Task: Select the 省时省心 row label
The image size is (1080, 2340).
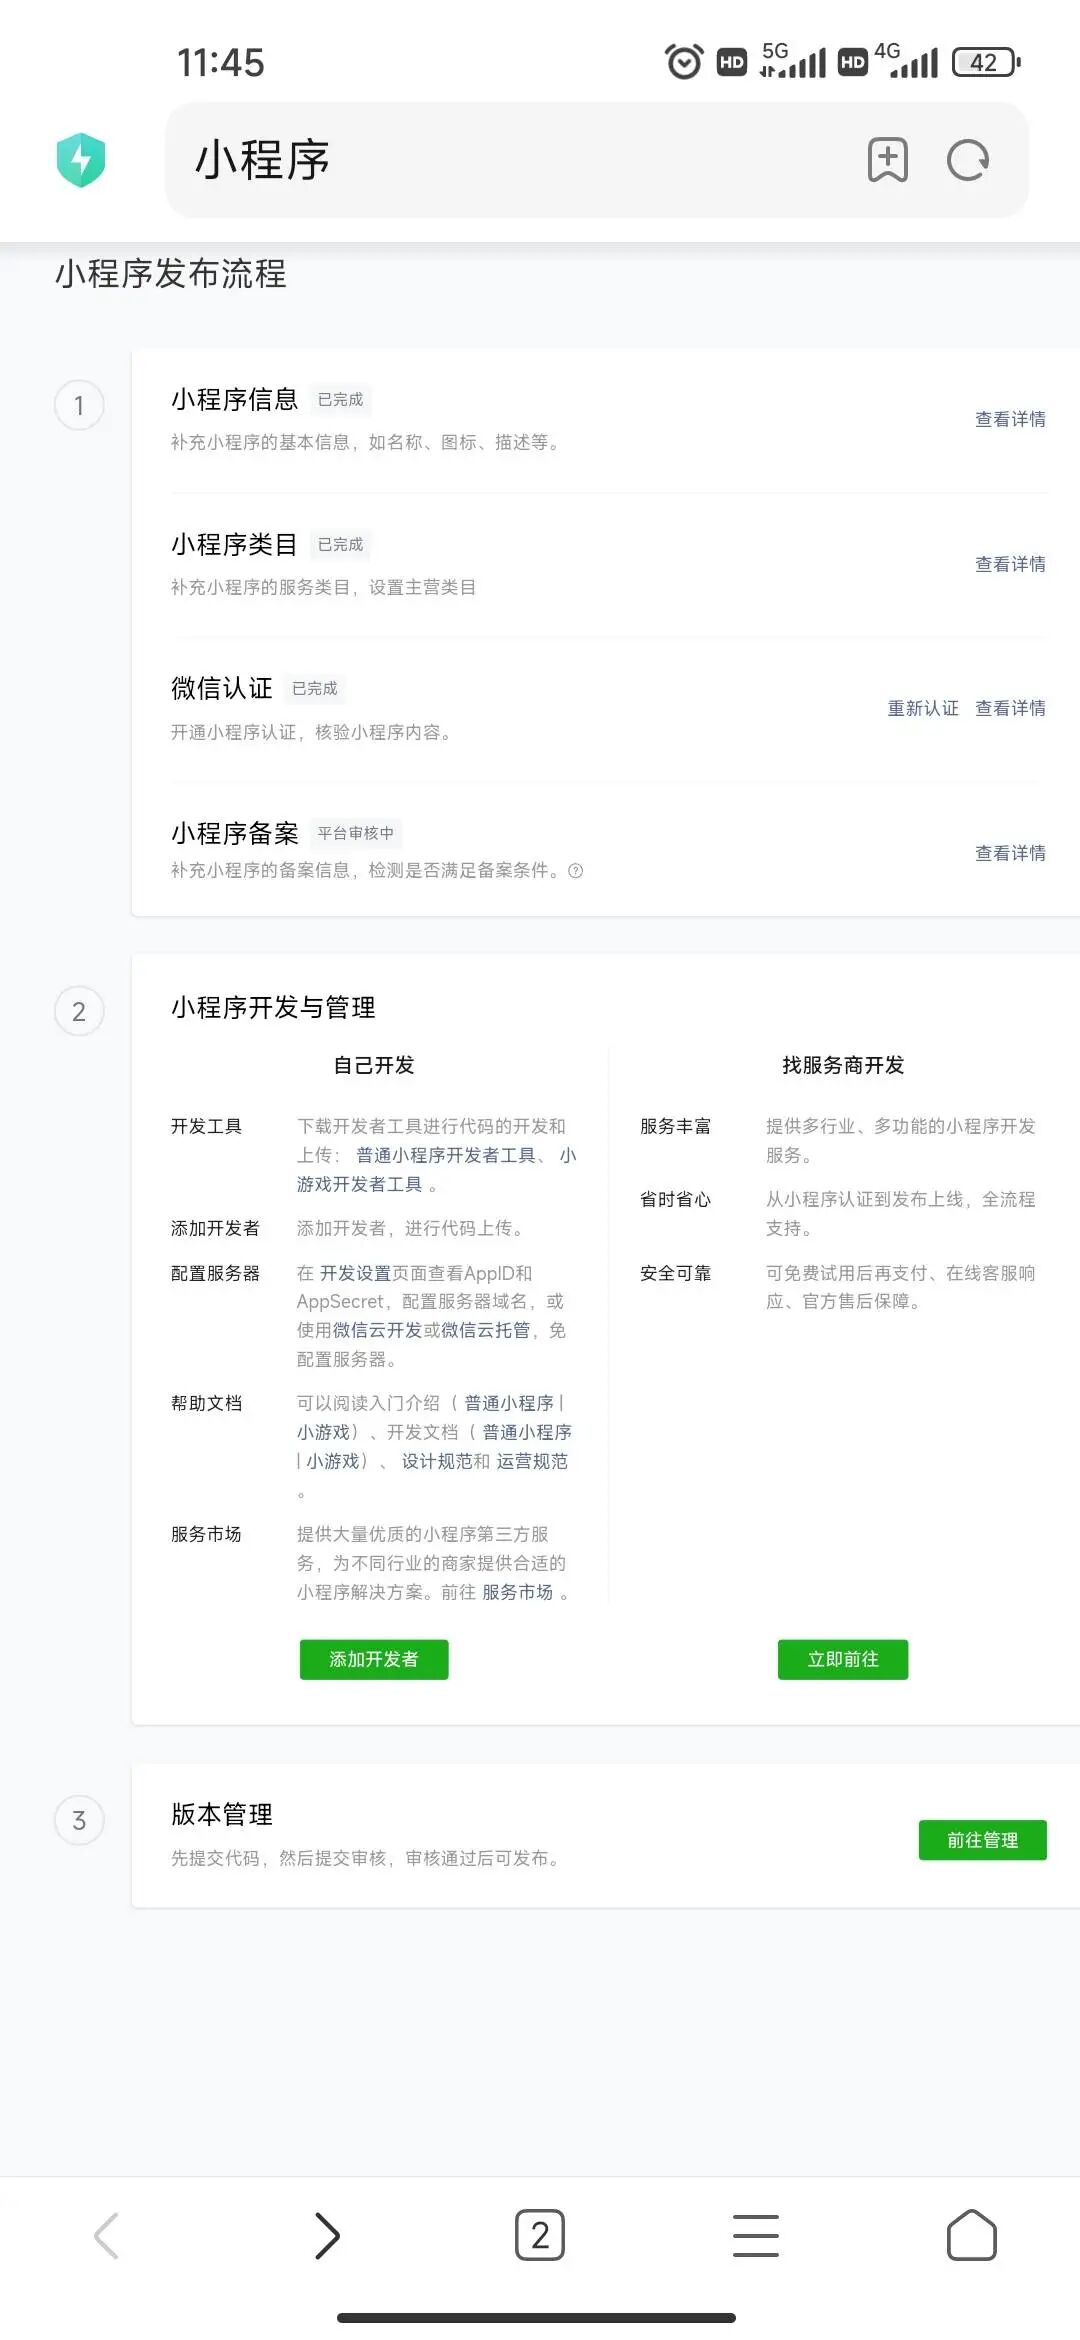Action: (x=676, y=1199)
